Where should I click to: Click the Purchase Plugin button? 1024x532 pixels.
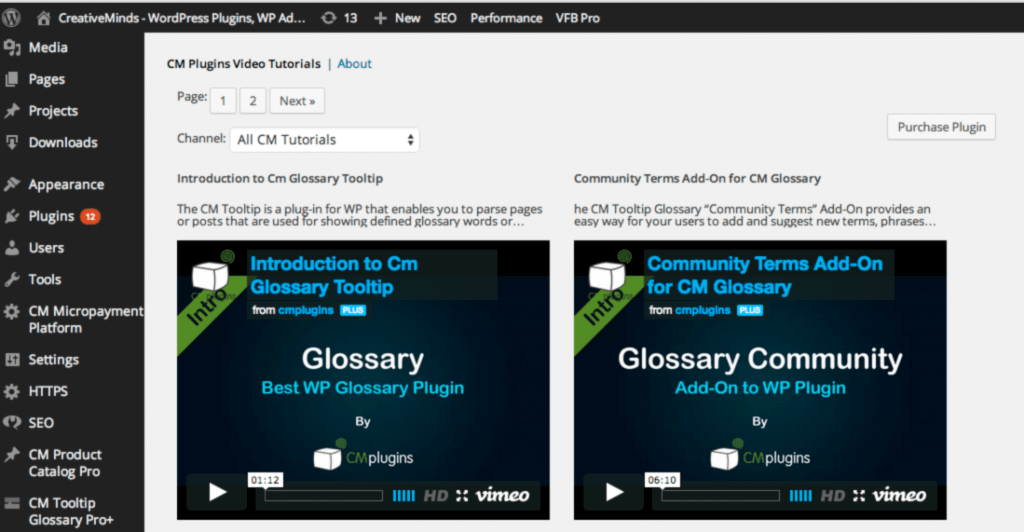tap(941, 127)
